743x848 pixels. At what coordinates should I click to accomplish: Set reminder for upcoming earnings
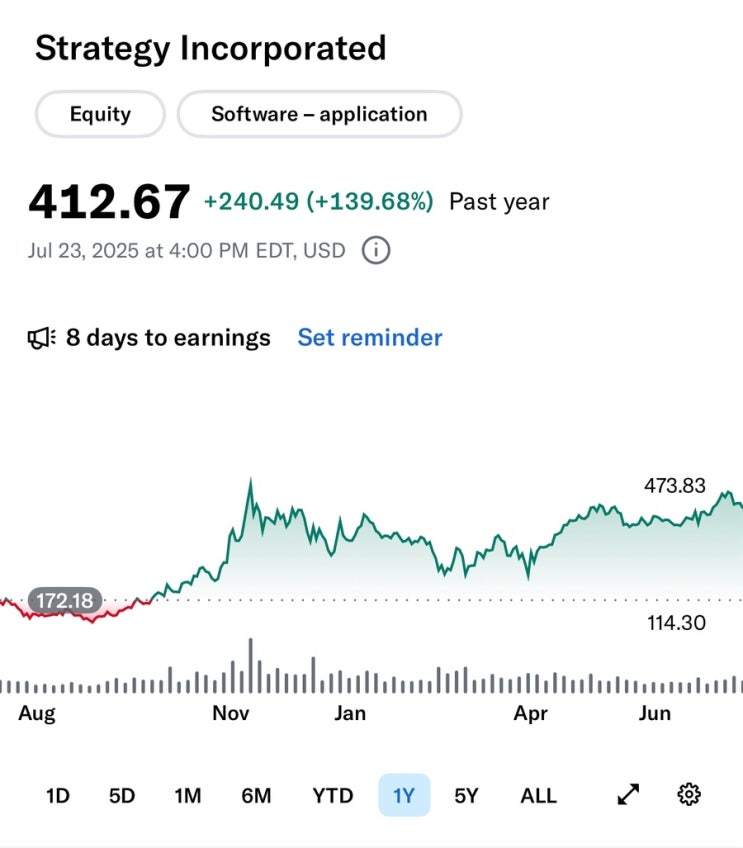370,337
